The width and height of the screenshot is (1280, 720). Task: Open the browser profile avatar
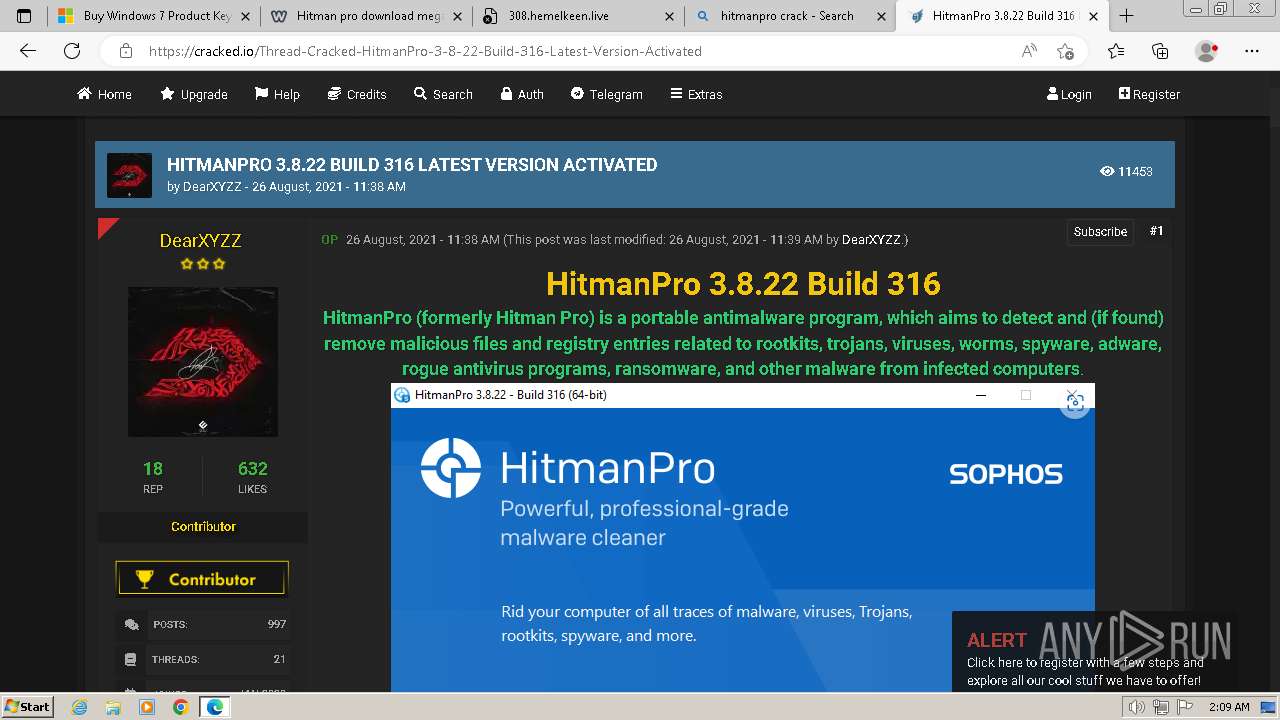1207,51
